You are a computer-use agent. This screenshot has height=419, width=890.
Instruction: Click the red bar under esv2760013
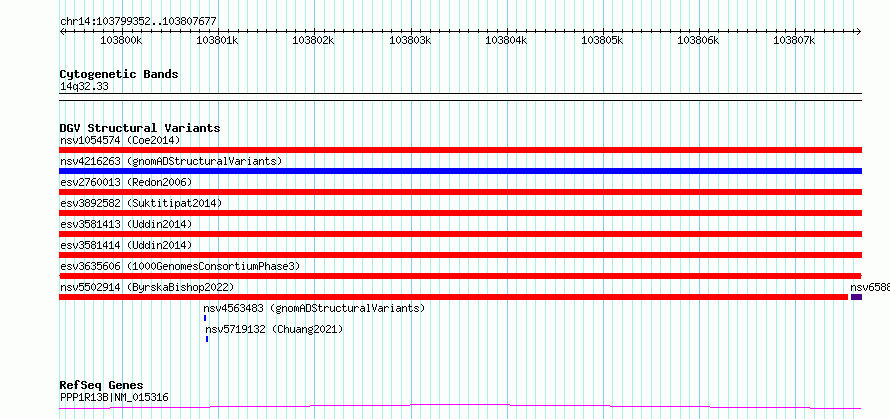(460, 192)
